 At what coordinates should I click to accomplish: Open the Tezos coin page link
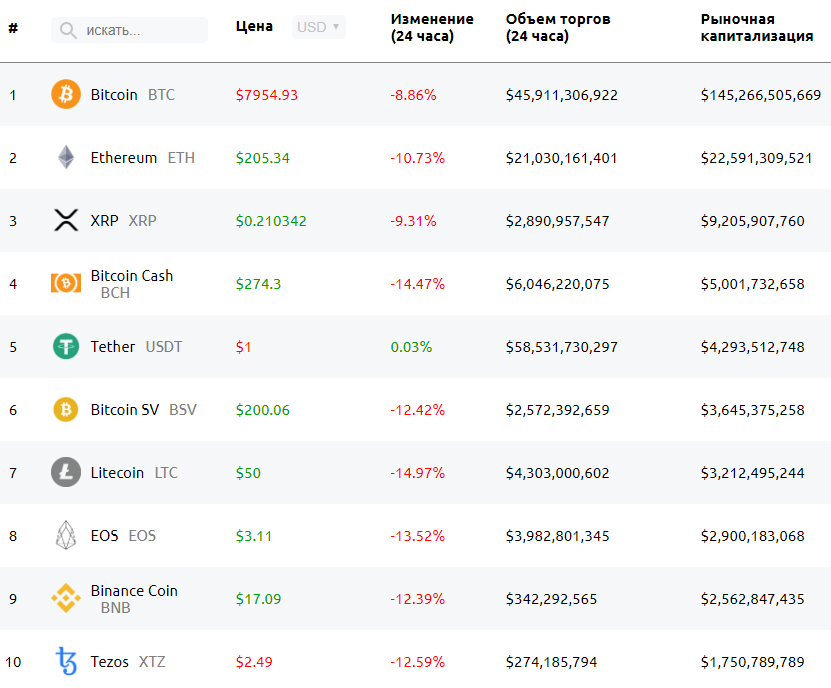[x=109, y=661]
